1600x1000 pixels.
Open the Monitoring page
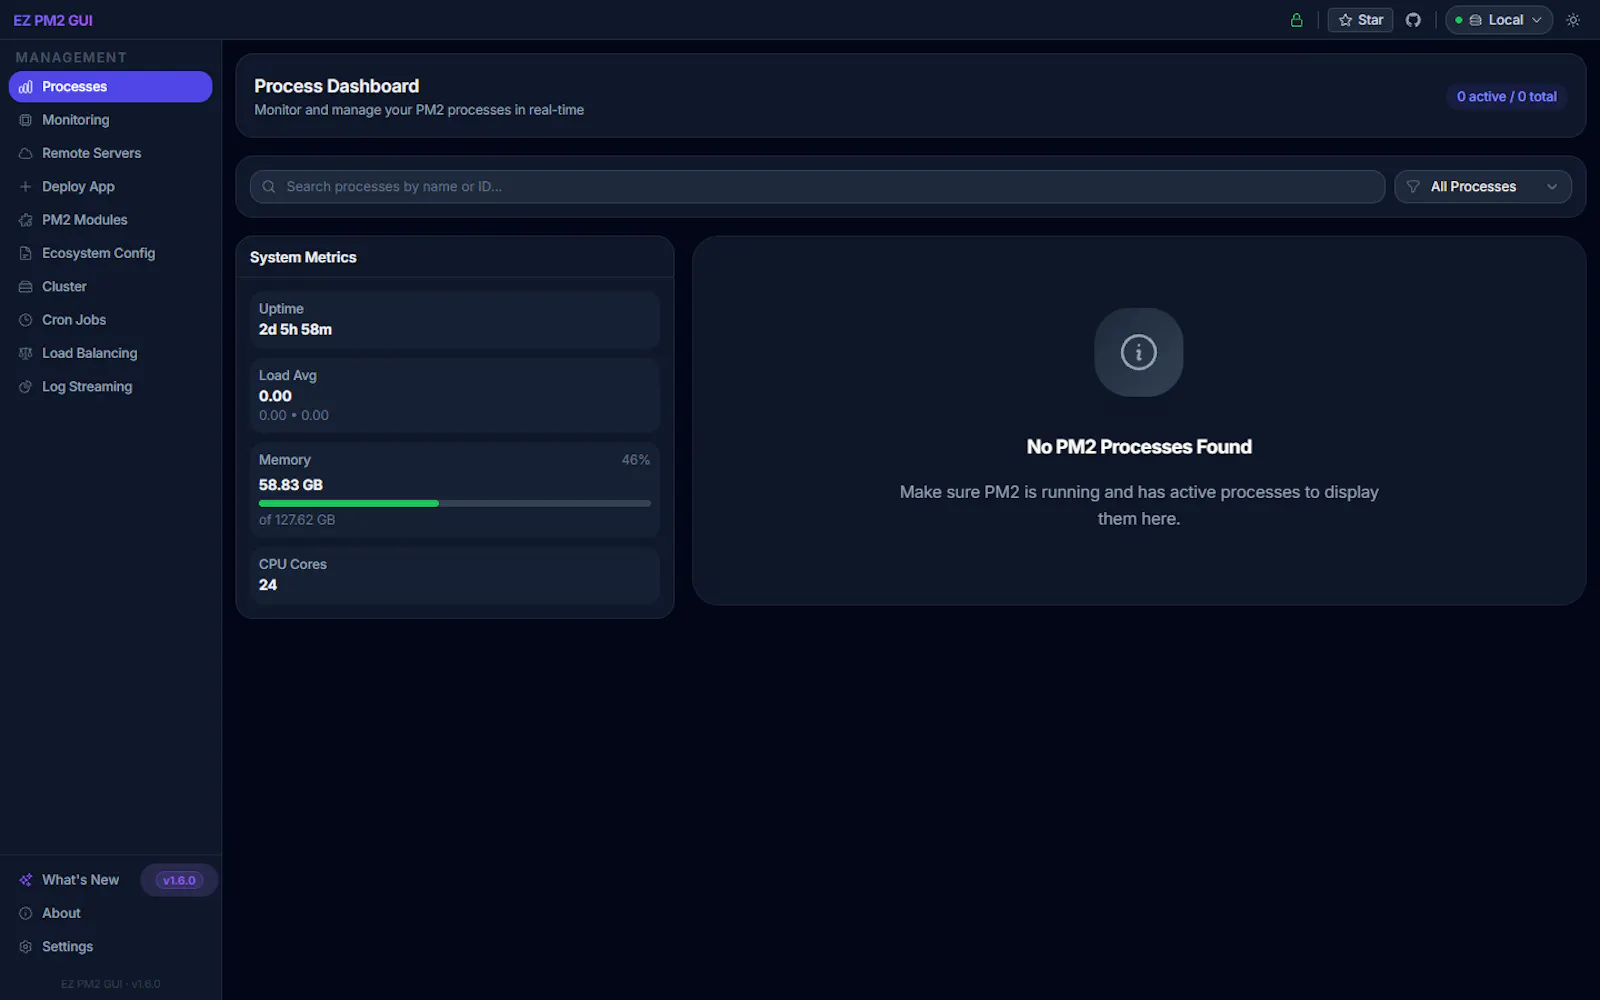coord(110,120)
